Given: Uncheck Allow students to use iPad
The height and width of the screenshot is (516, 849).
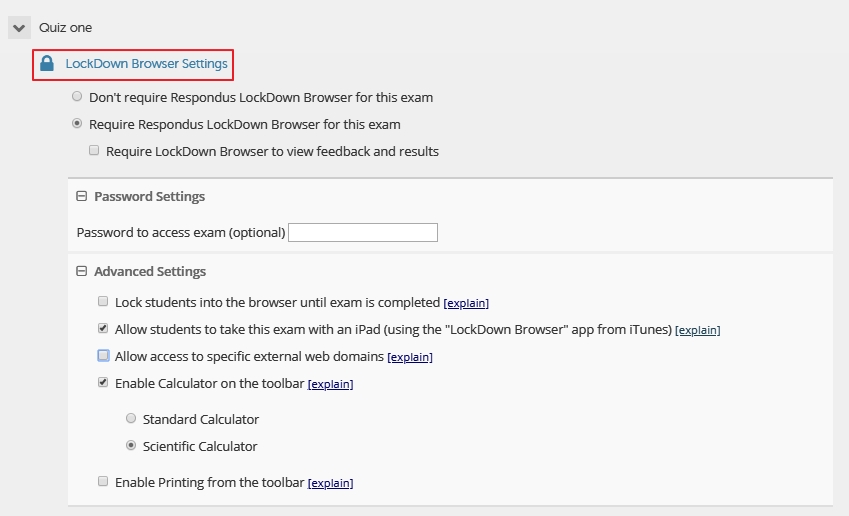Looking at the screenshot, I should [x=103, y=328].
